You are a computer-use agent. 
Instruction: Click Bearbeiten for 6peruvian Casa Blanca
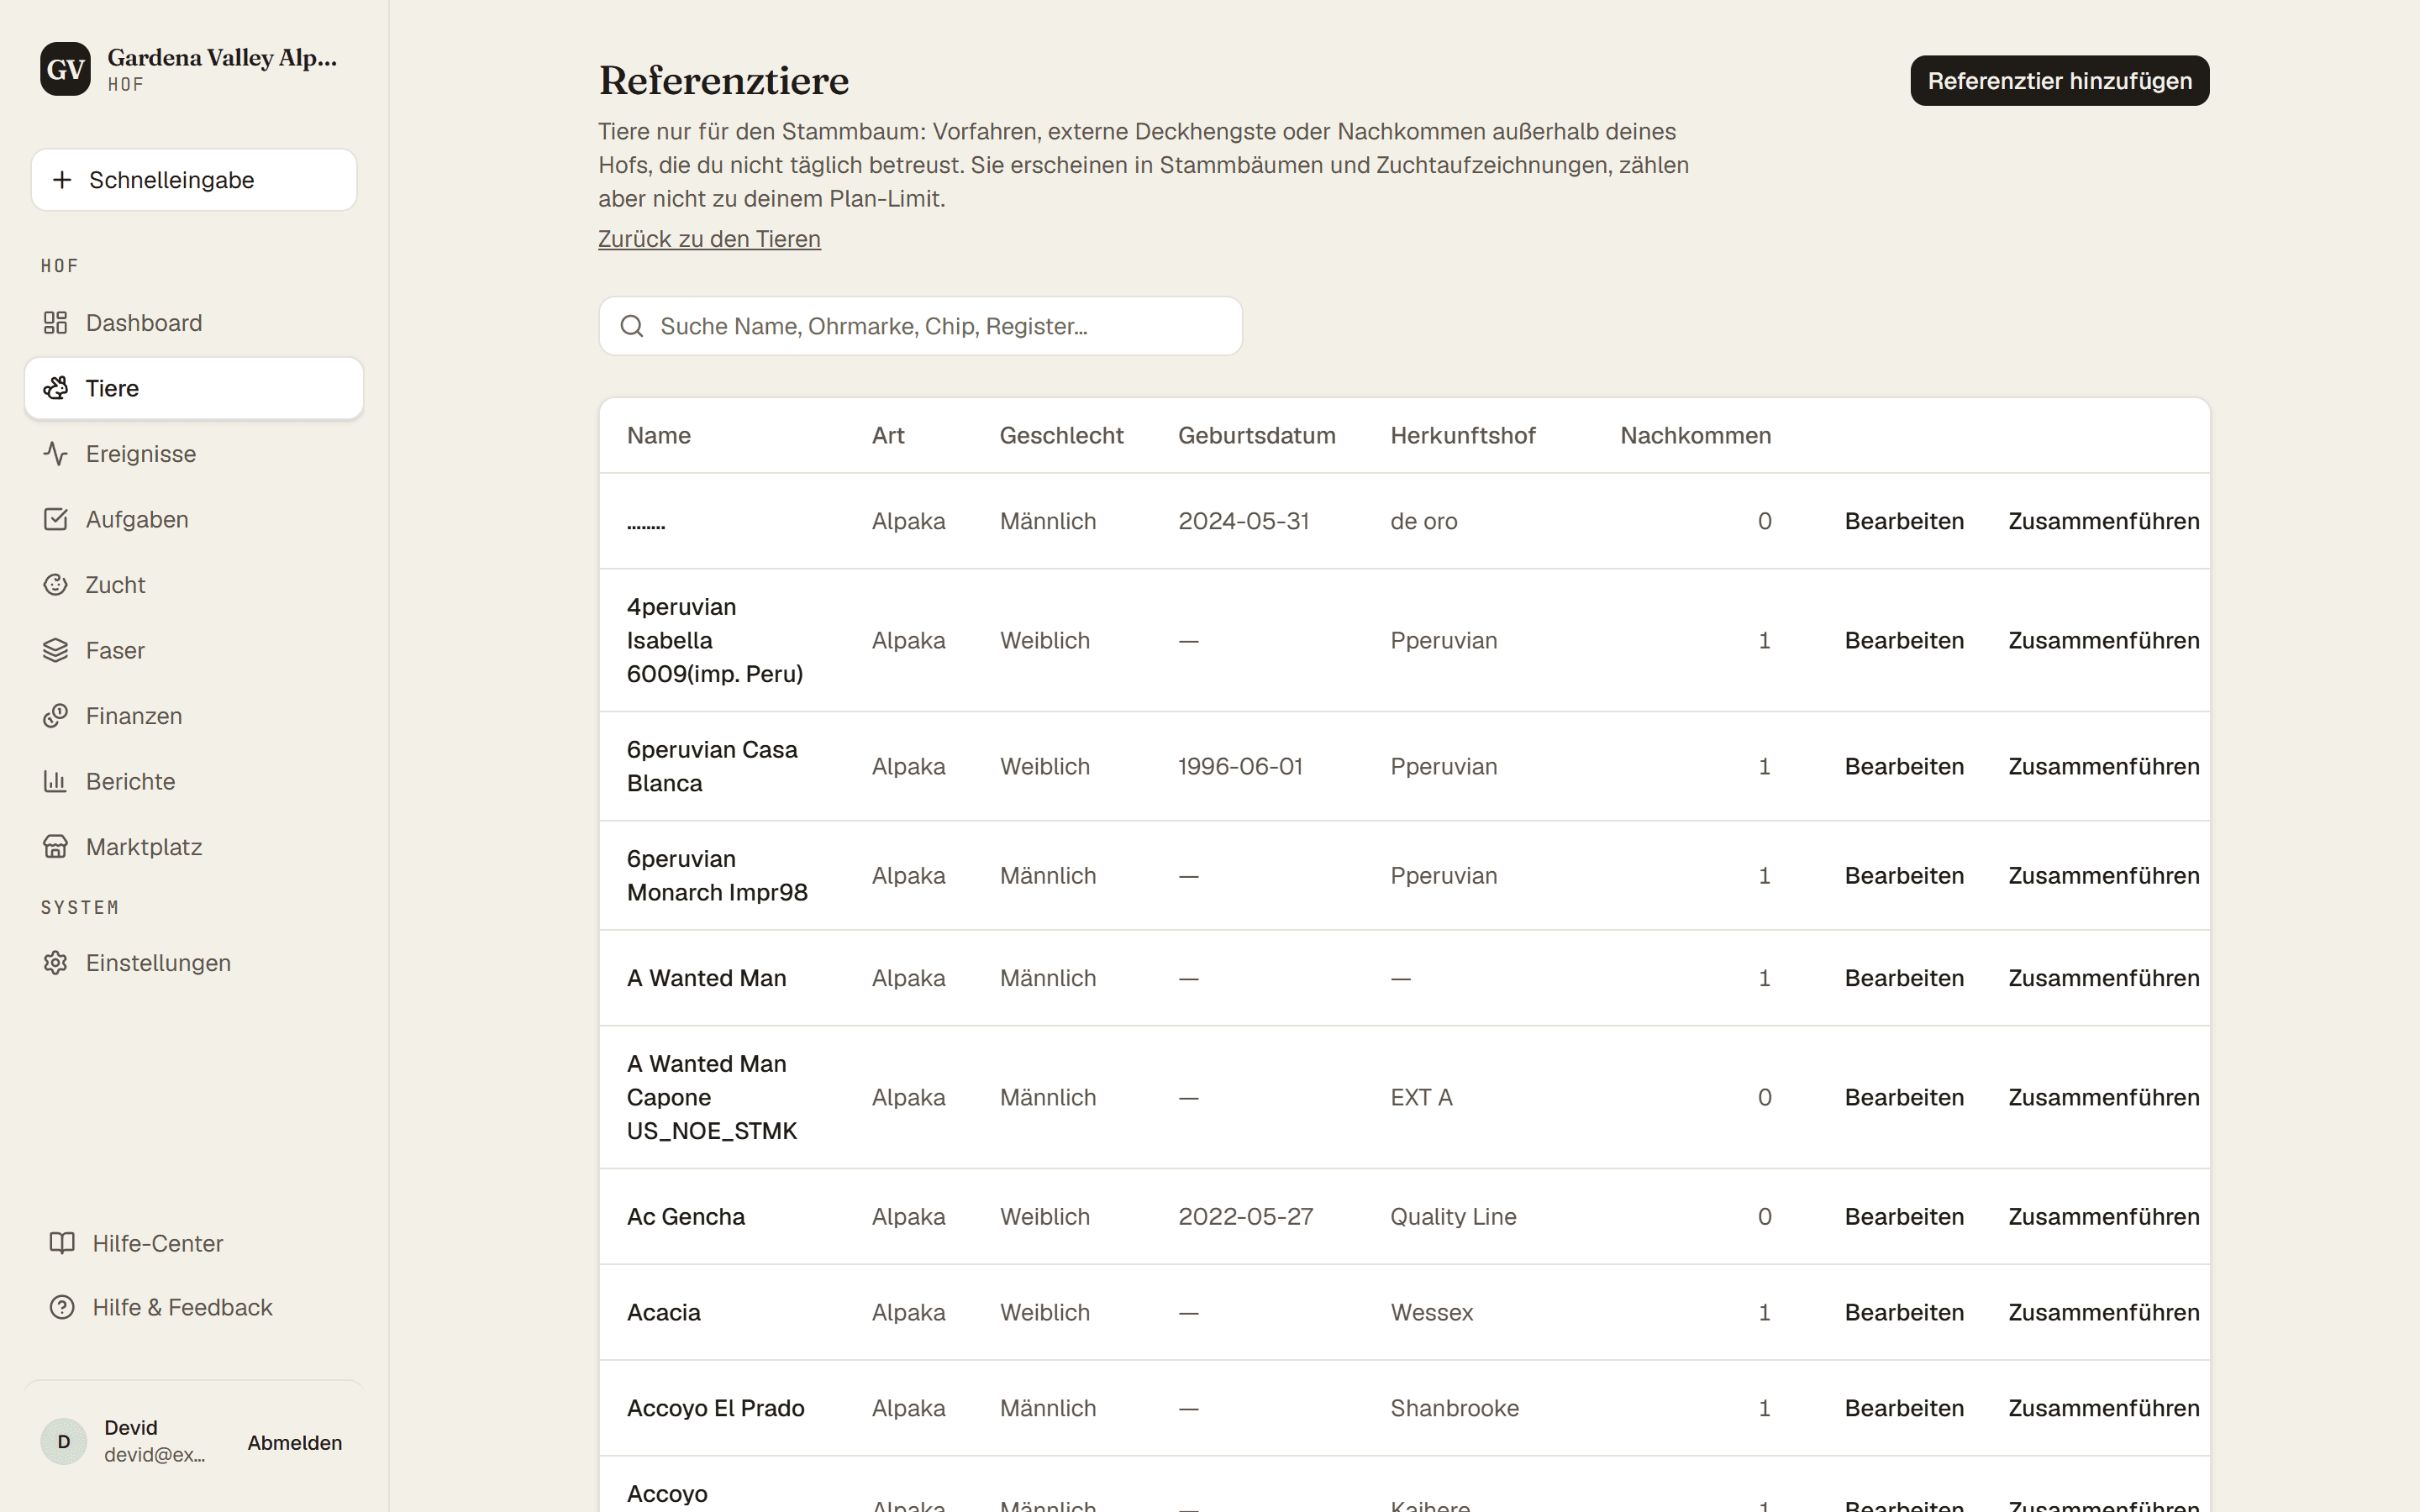click(x=1904, y=766)
